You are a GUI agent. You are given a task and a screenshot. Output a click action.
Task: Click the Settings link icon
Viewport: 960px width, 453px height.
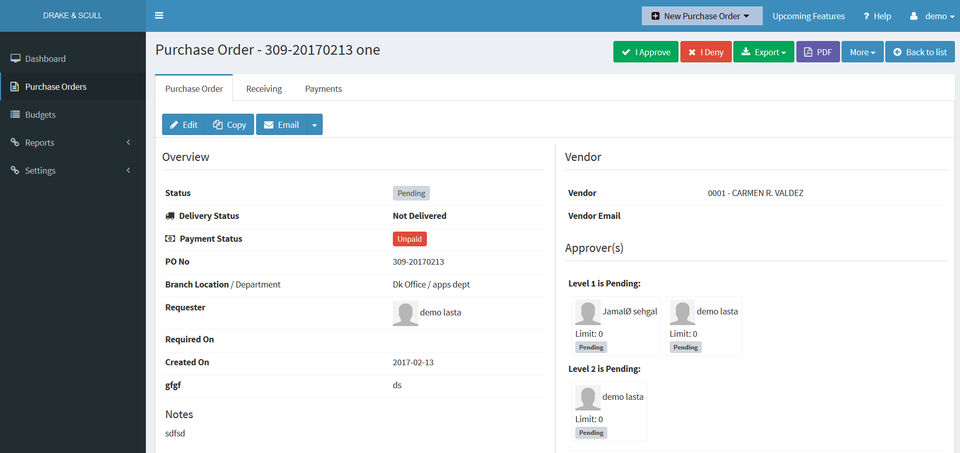click(15, 171)
